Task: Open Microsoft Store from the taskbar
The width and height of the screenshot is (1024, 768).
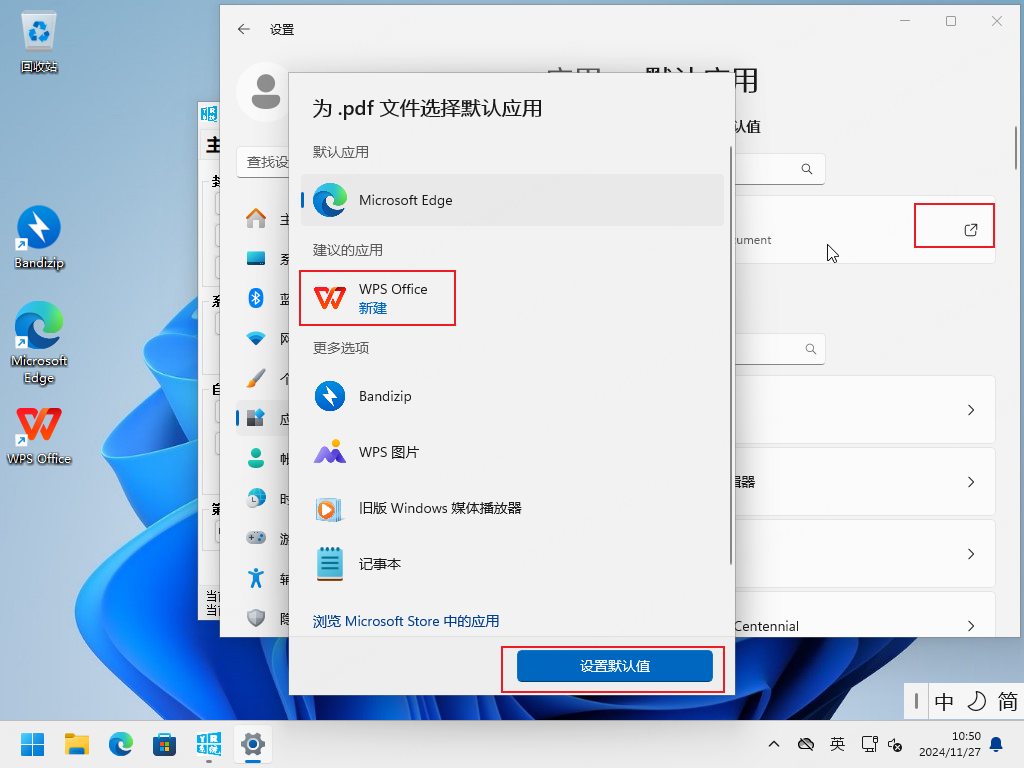Action: coord(164,744)
